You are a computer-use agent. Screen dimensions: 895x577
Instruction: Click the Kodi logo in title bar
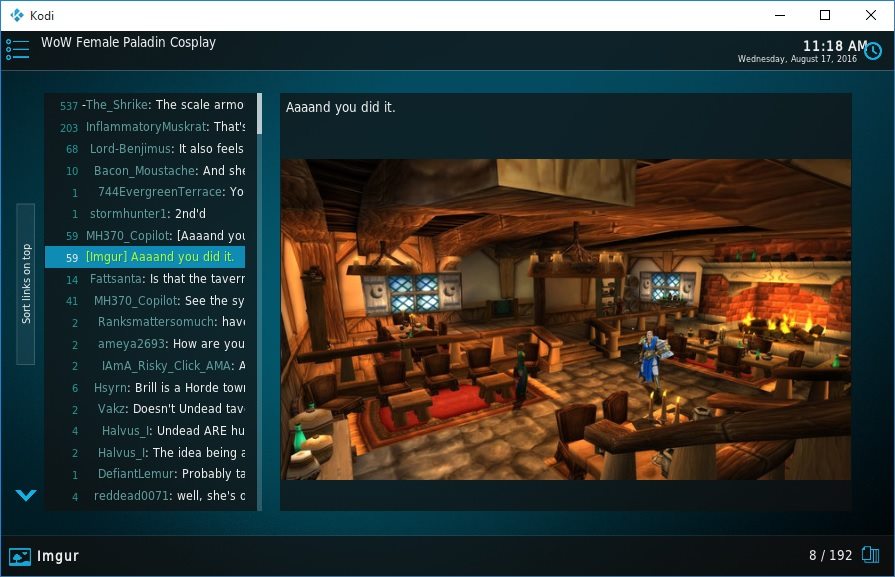click(x=15, y=15)
